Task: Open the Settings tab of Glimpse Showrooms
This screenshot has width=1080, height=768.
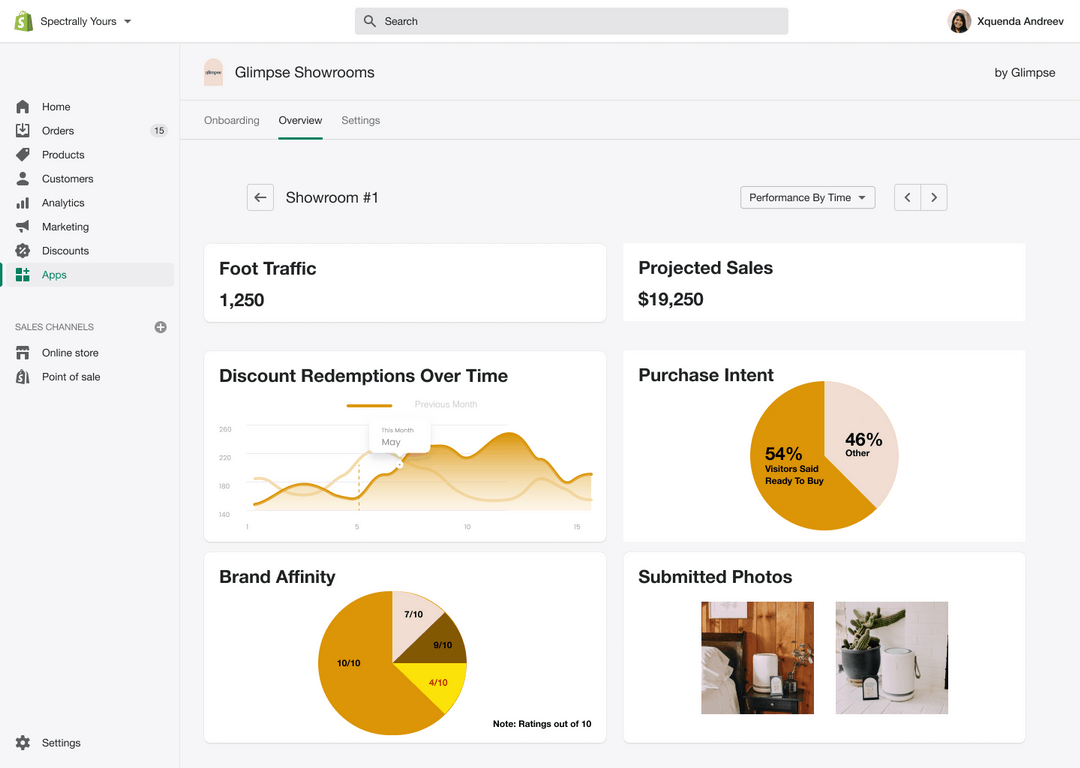Action: (360, 120)
